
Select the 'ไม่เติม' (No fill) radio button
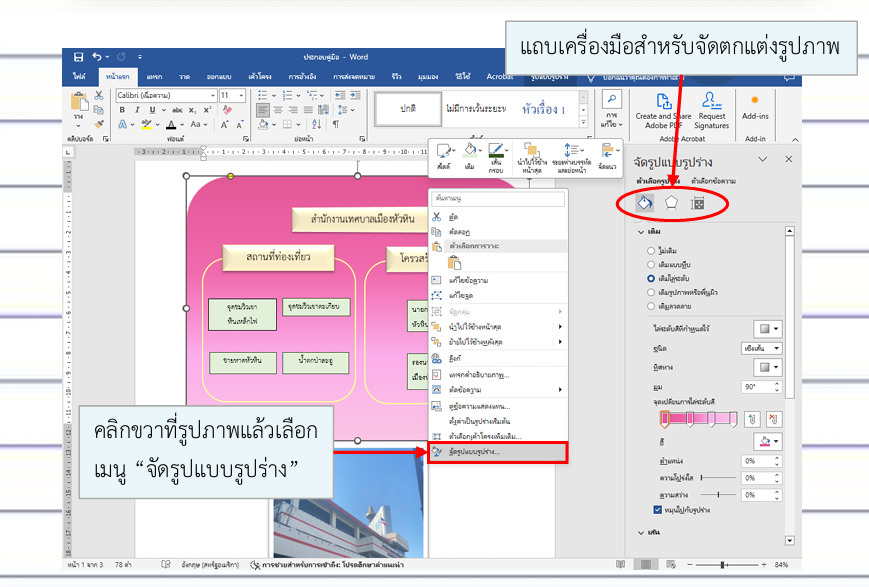[652, 250]
